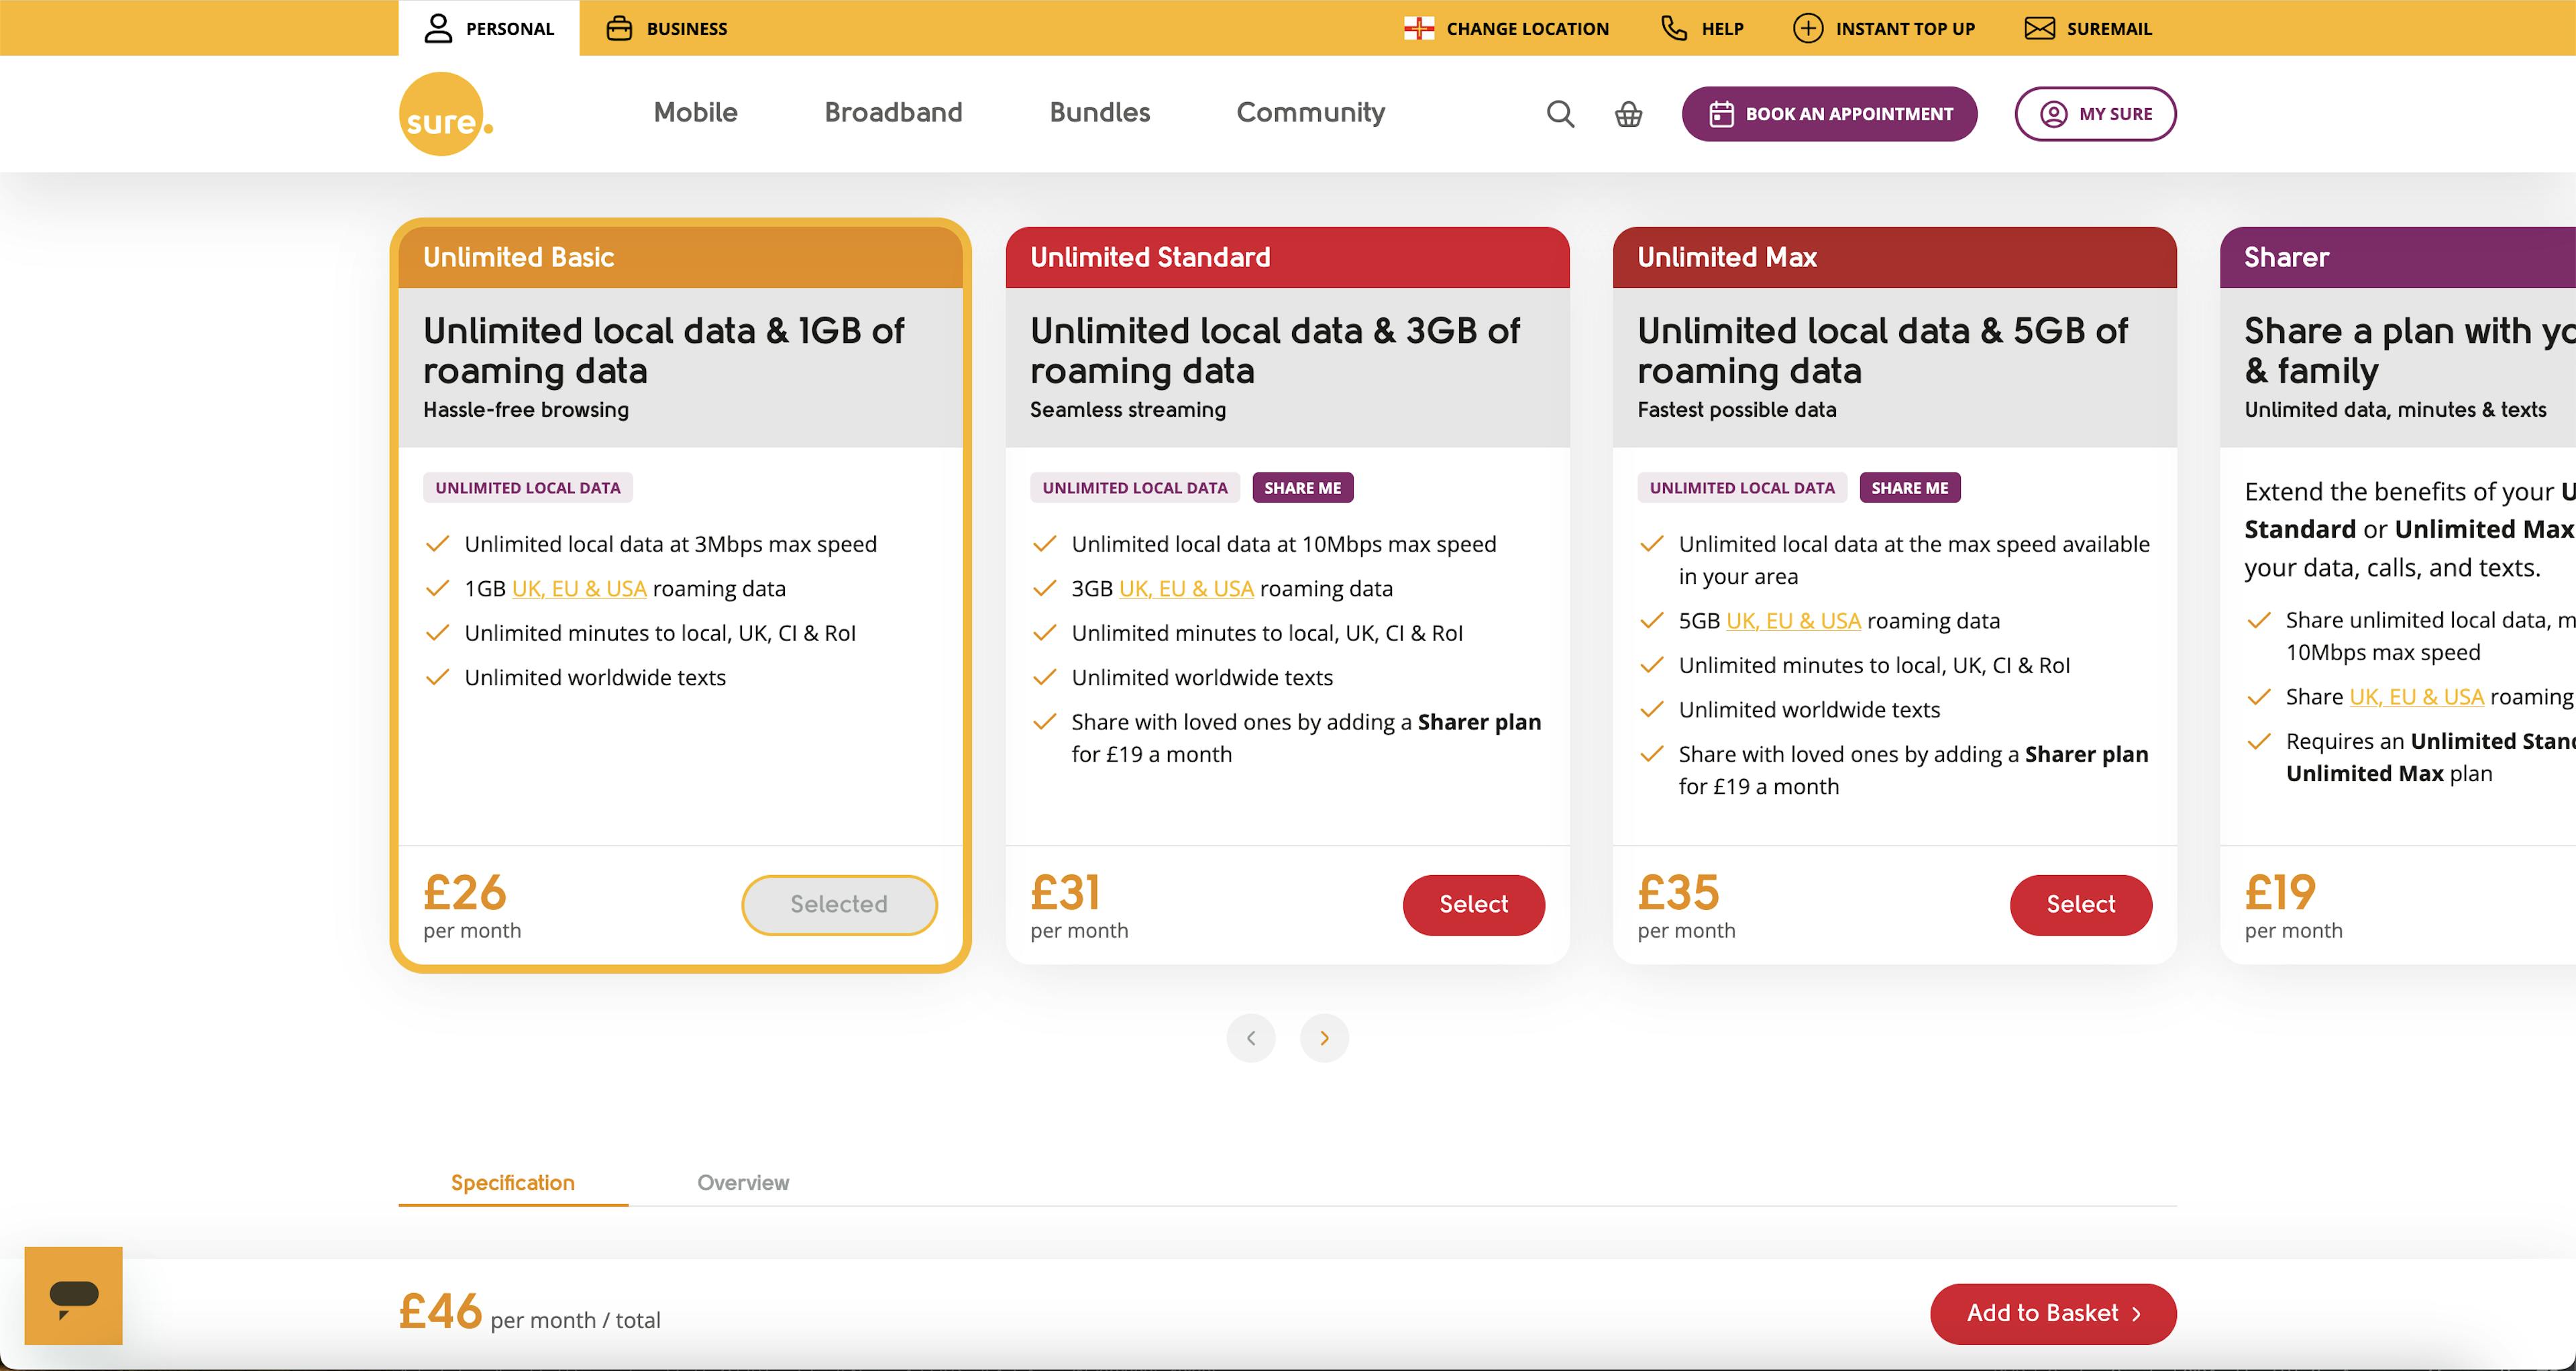Screen dimensions: 2576x1371
Task: Open Instant Top Up
Action: pyautogui.click(x=1884, y=28)
